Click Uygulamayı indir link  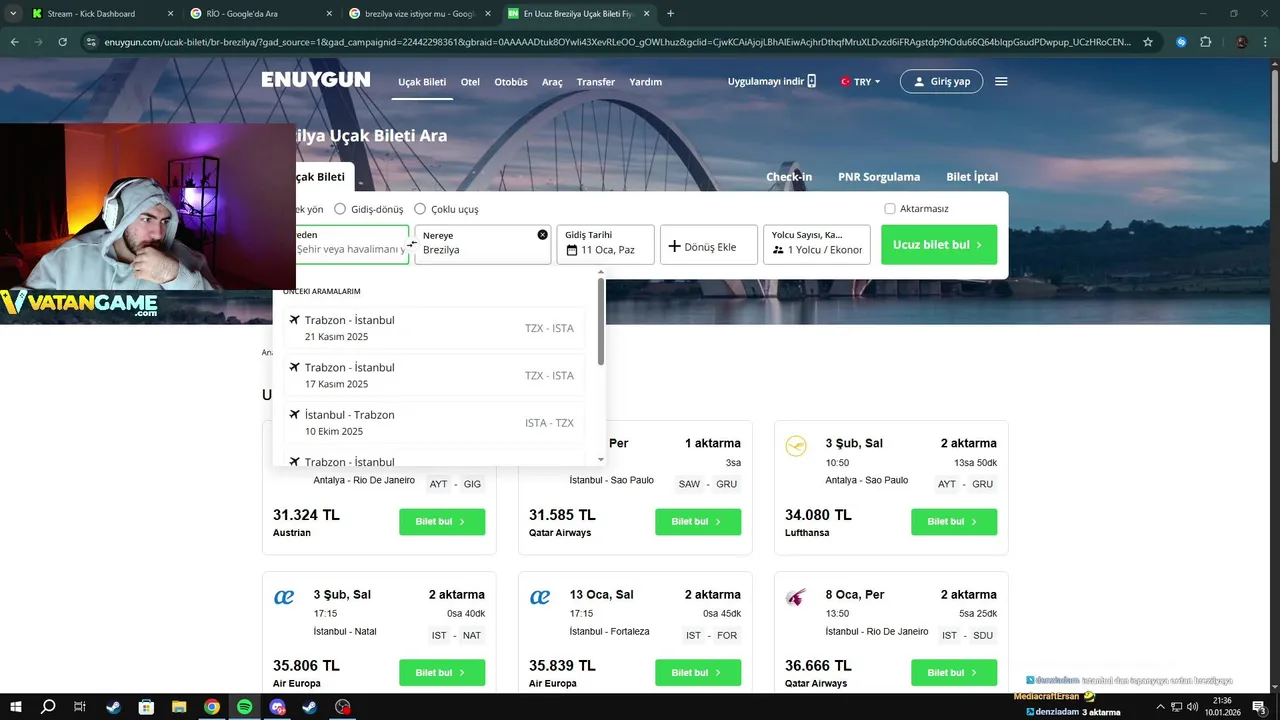click(772, 81)
